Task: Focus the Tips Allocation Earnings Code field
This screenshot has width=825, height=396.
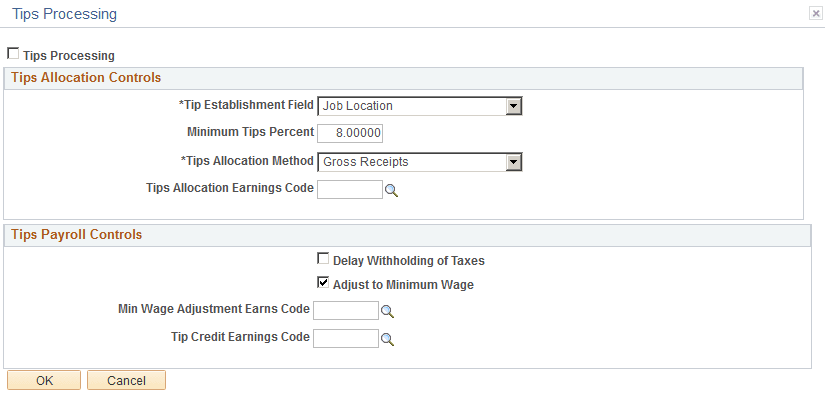Action: 350,189
